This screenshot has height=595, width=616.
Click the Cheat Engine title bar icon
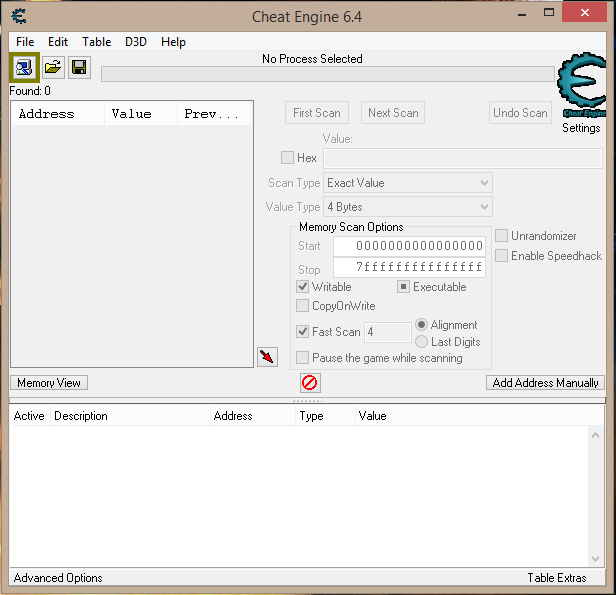[19, 16]
